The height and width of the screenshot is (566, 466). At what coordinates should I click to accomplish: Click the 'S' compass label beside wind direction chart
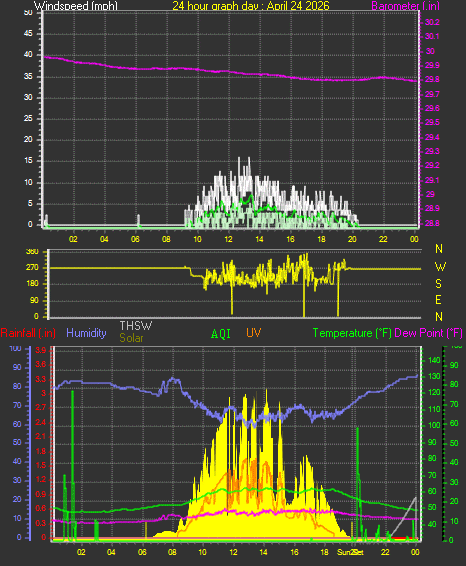(x=439, y=284)
